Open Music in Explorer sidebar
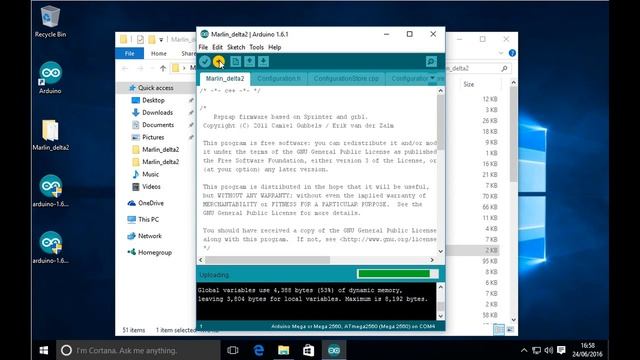 point(150,174)
